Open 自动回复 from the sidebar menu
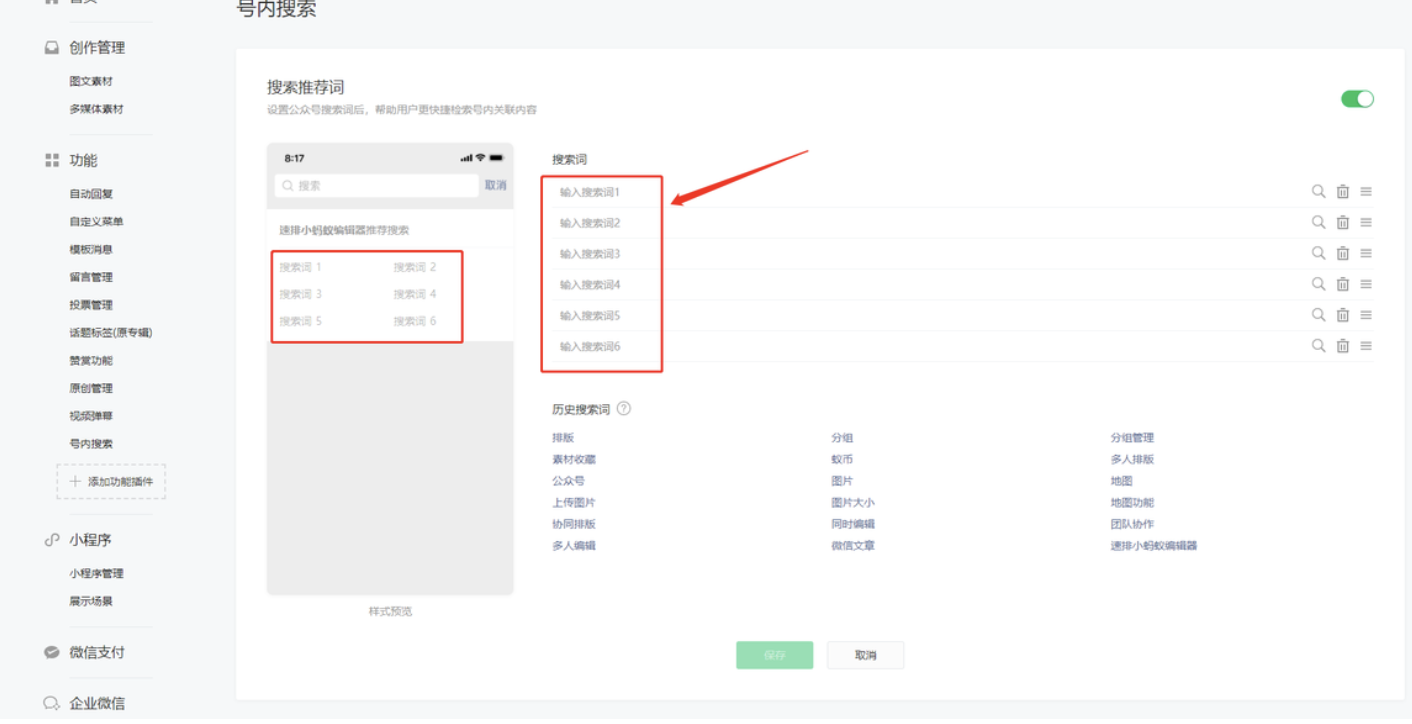The image size is (1412, 724). point(90,193)
